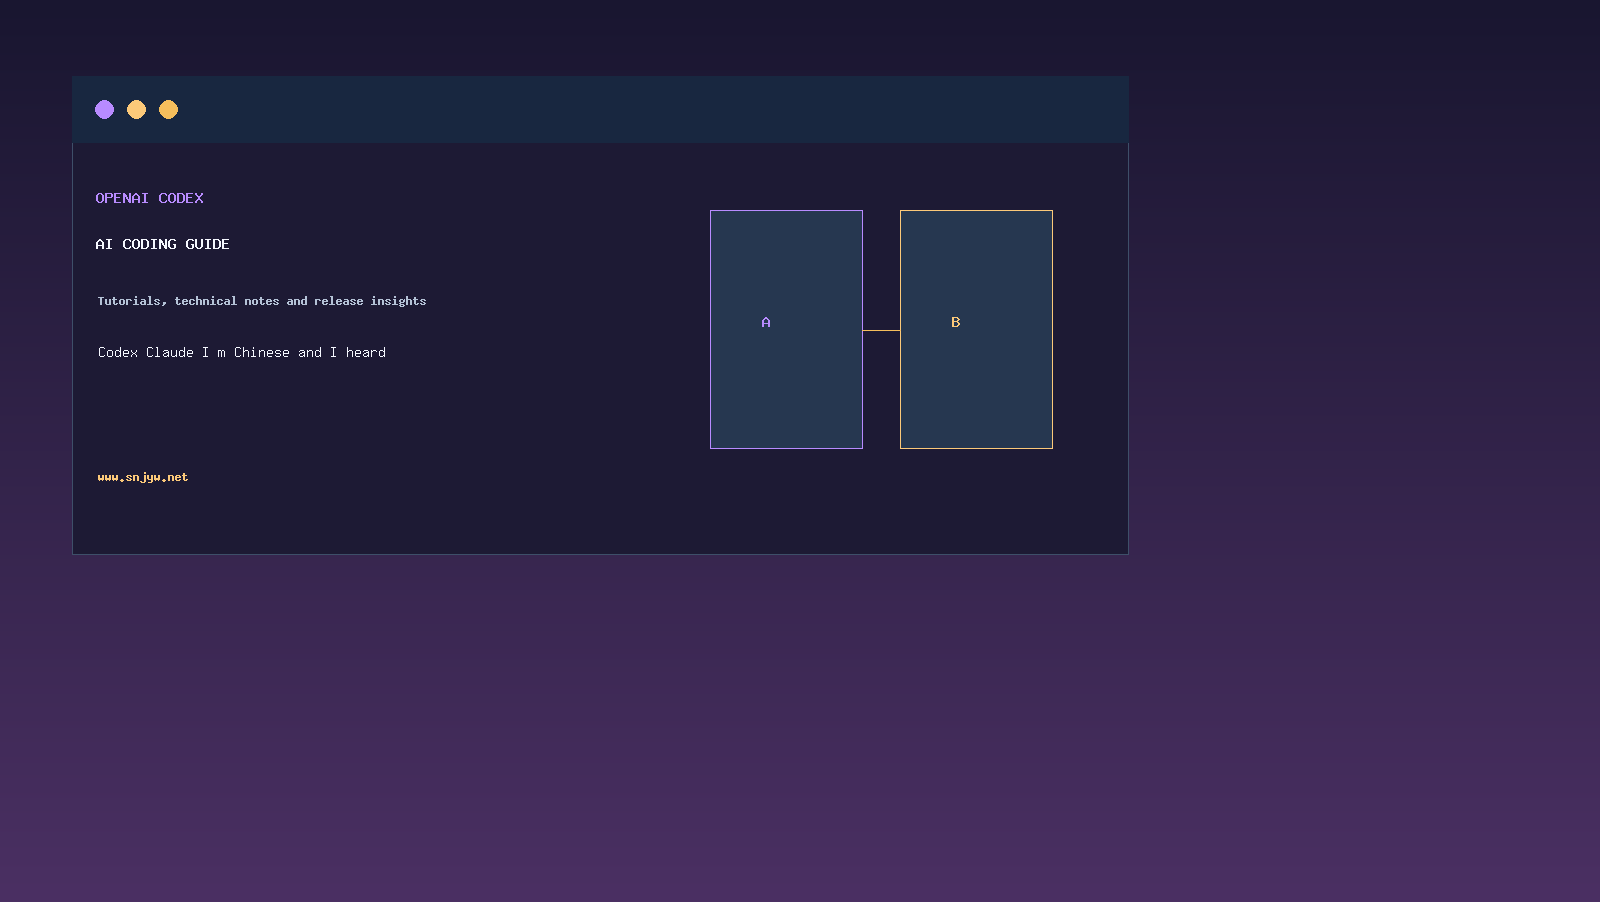Viewport: 1600px width, 902px height.
Task: Click the orange window dot
Action: click(168, 109)
